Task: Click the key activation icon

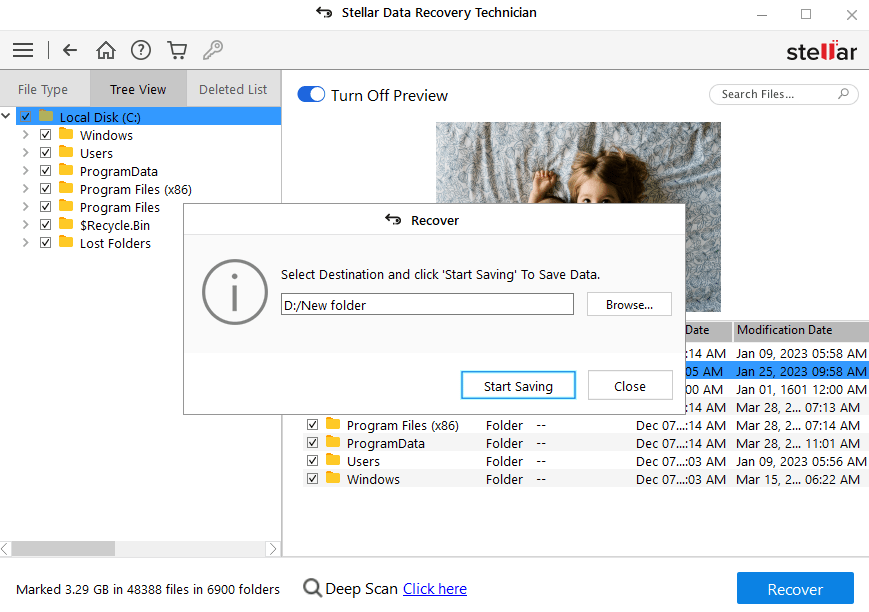Action: pyautogui.click(x=213, y=50)
